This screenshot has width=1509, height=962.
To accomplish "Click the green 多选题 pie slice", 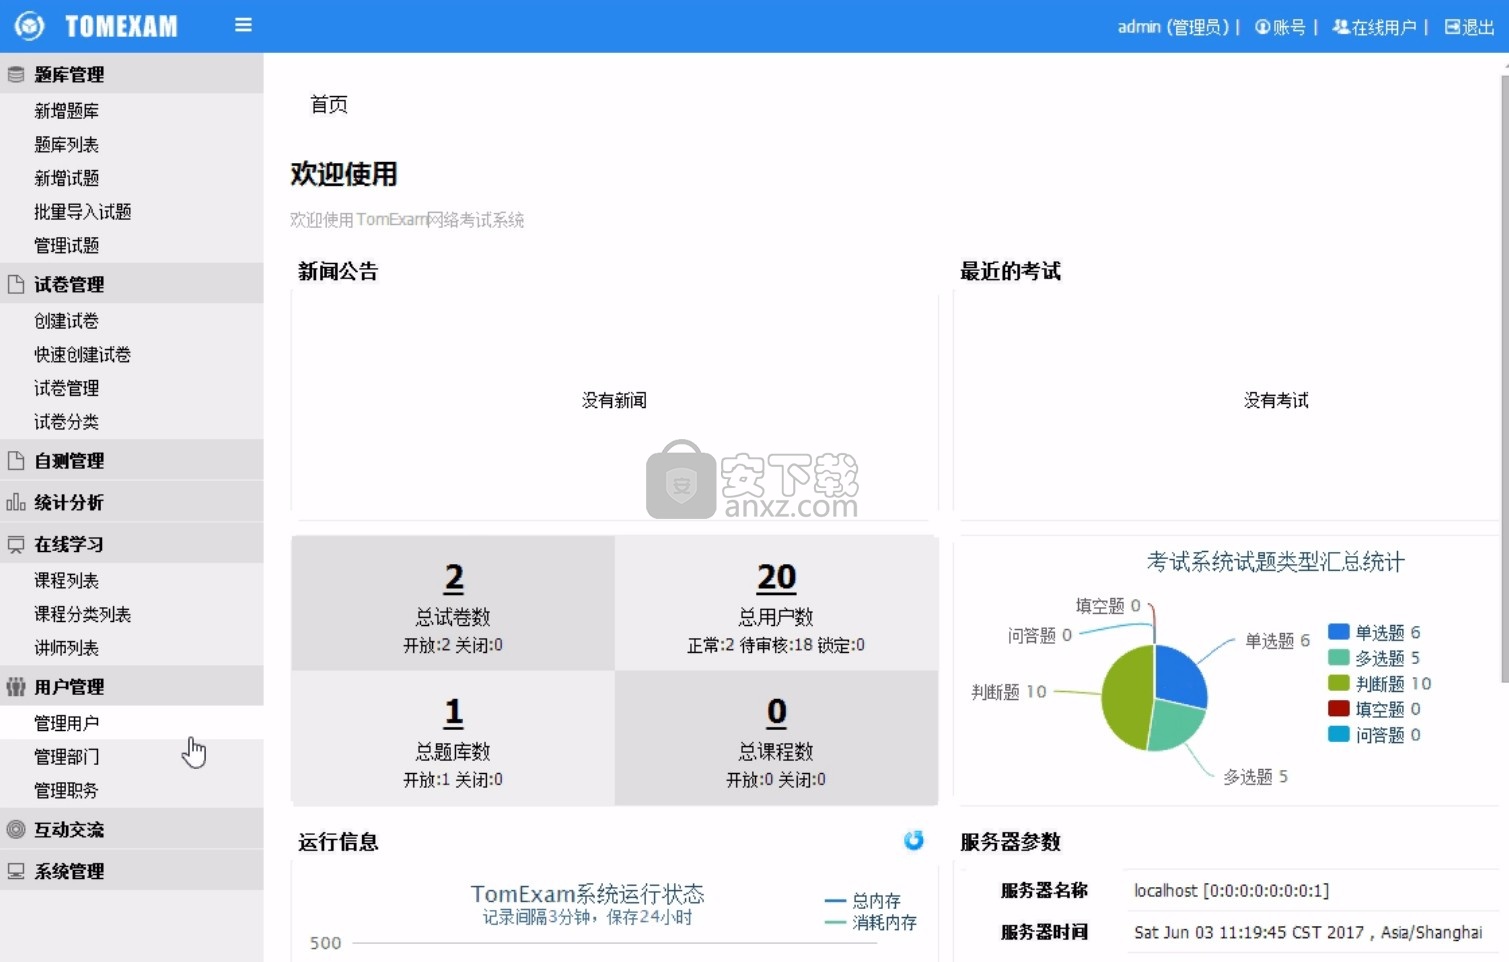I will (x=1175, y=725).
